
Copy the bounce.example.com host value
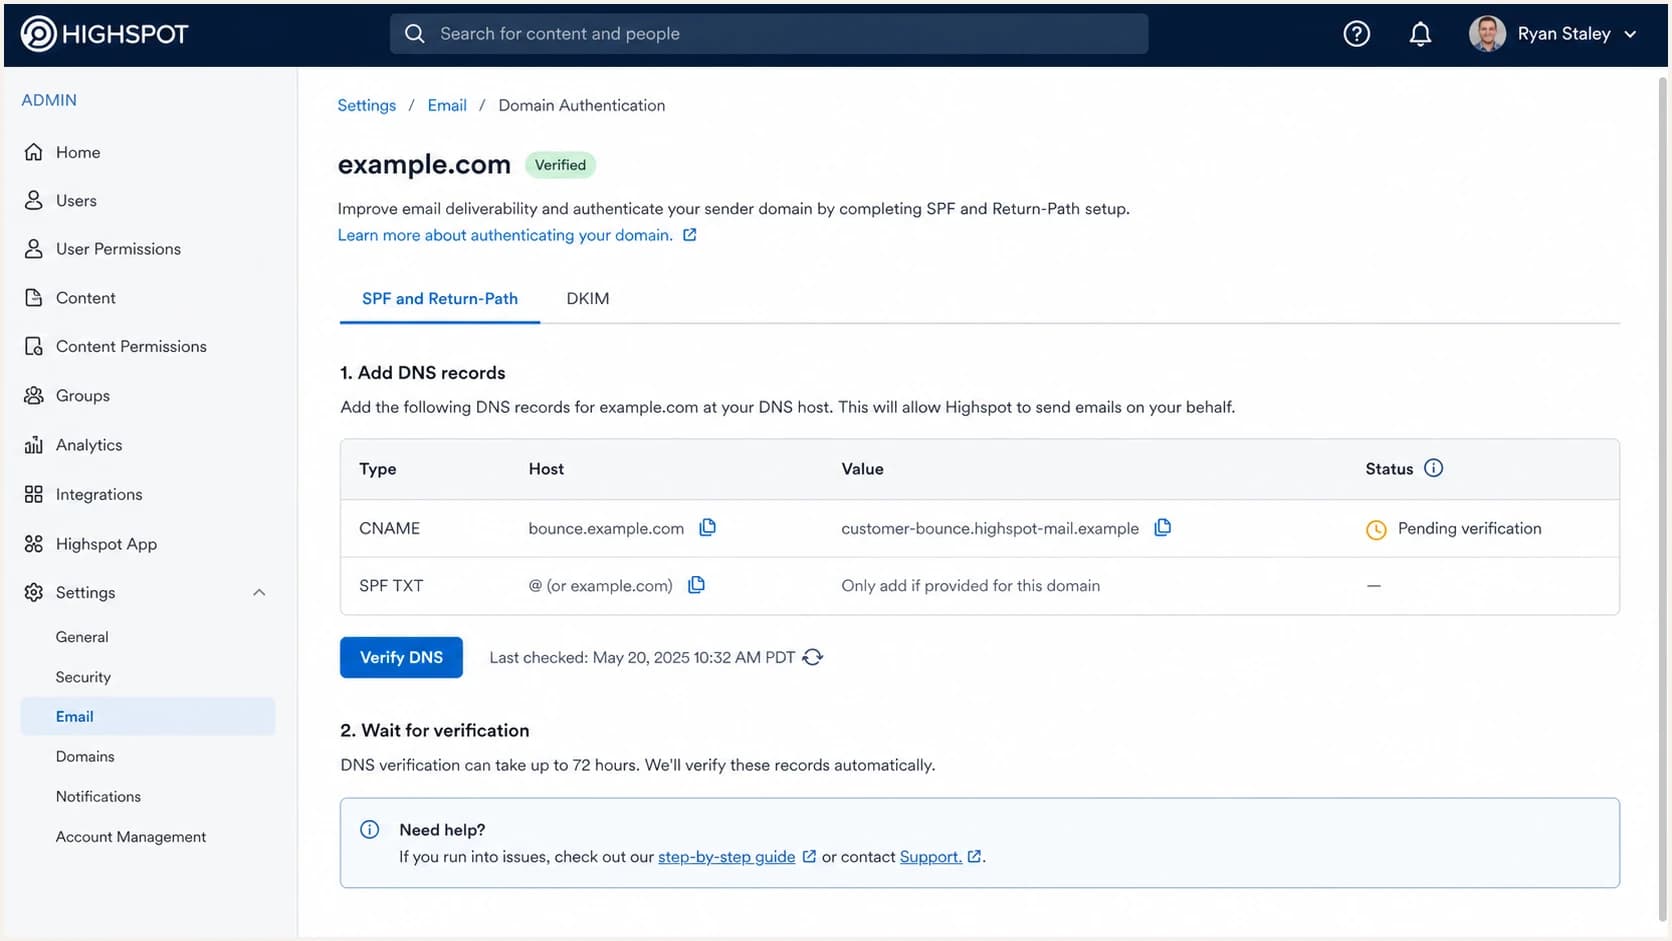[707, 527]
